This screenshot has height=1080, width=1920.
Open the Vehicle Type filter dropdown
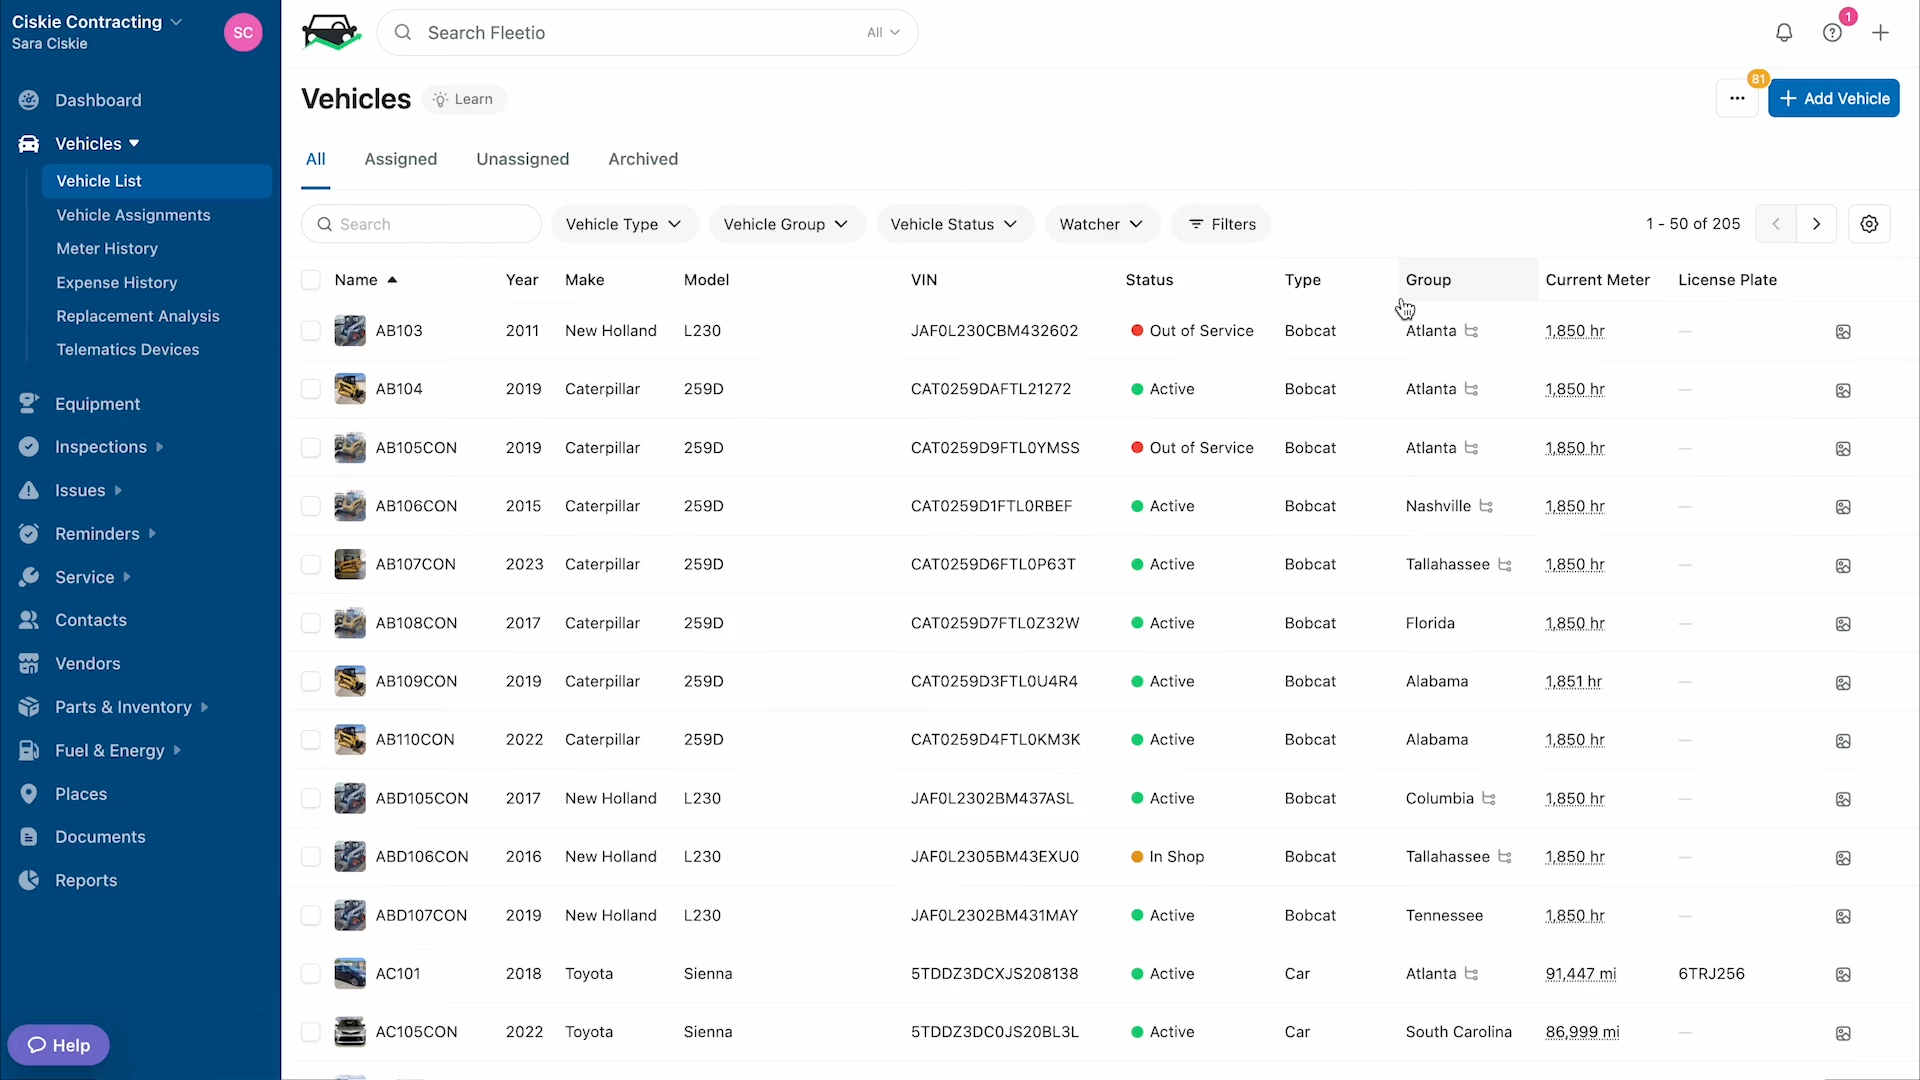[623, 224]
